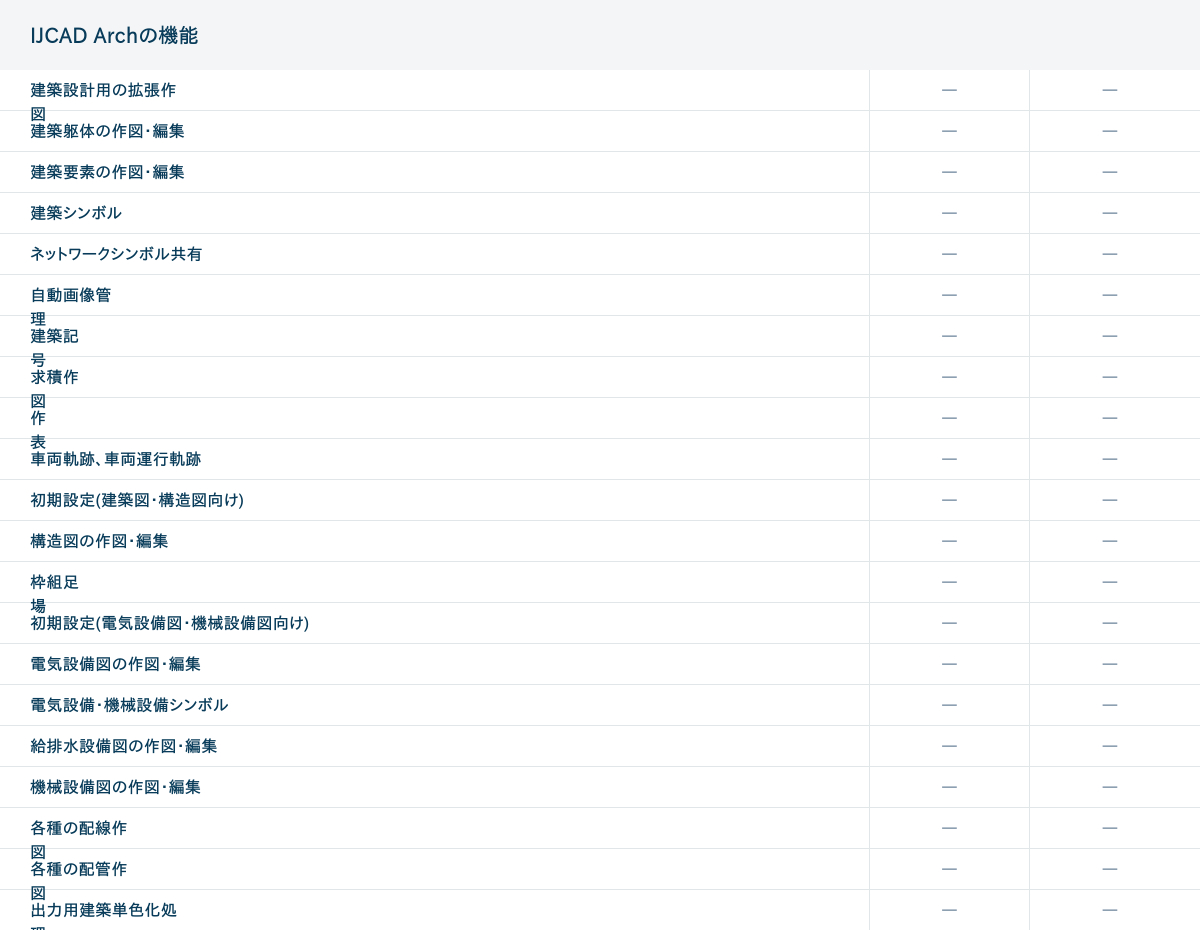Select 初期設定(電気設備図・機械設備図向け) row label
This screenshot has height=930, width=1200.
point(169,623)
